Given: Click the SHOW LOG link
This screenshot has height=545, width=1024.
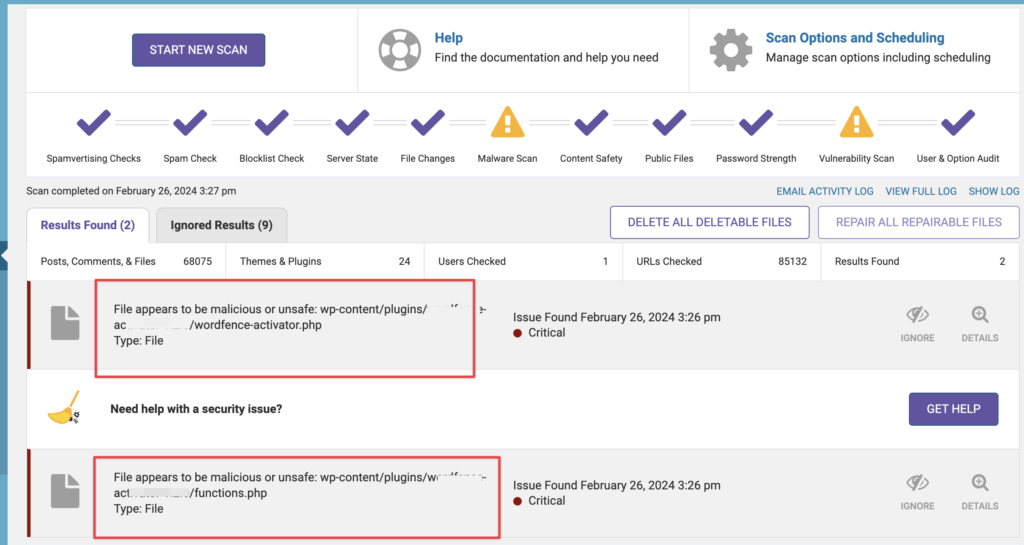Looking at the screenshot, I should [x=993, y=191].
